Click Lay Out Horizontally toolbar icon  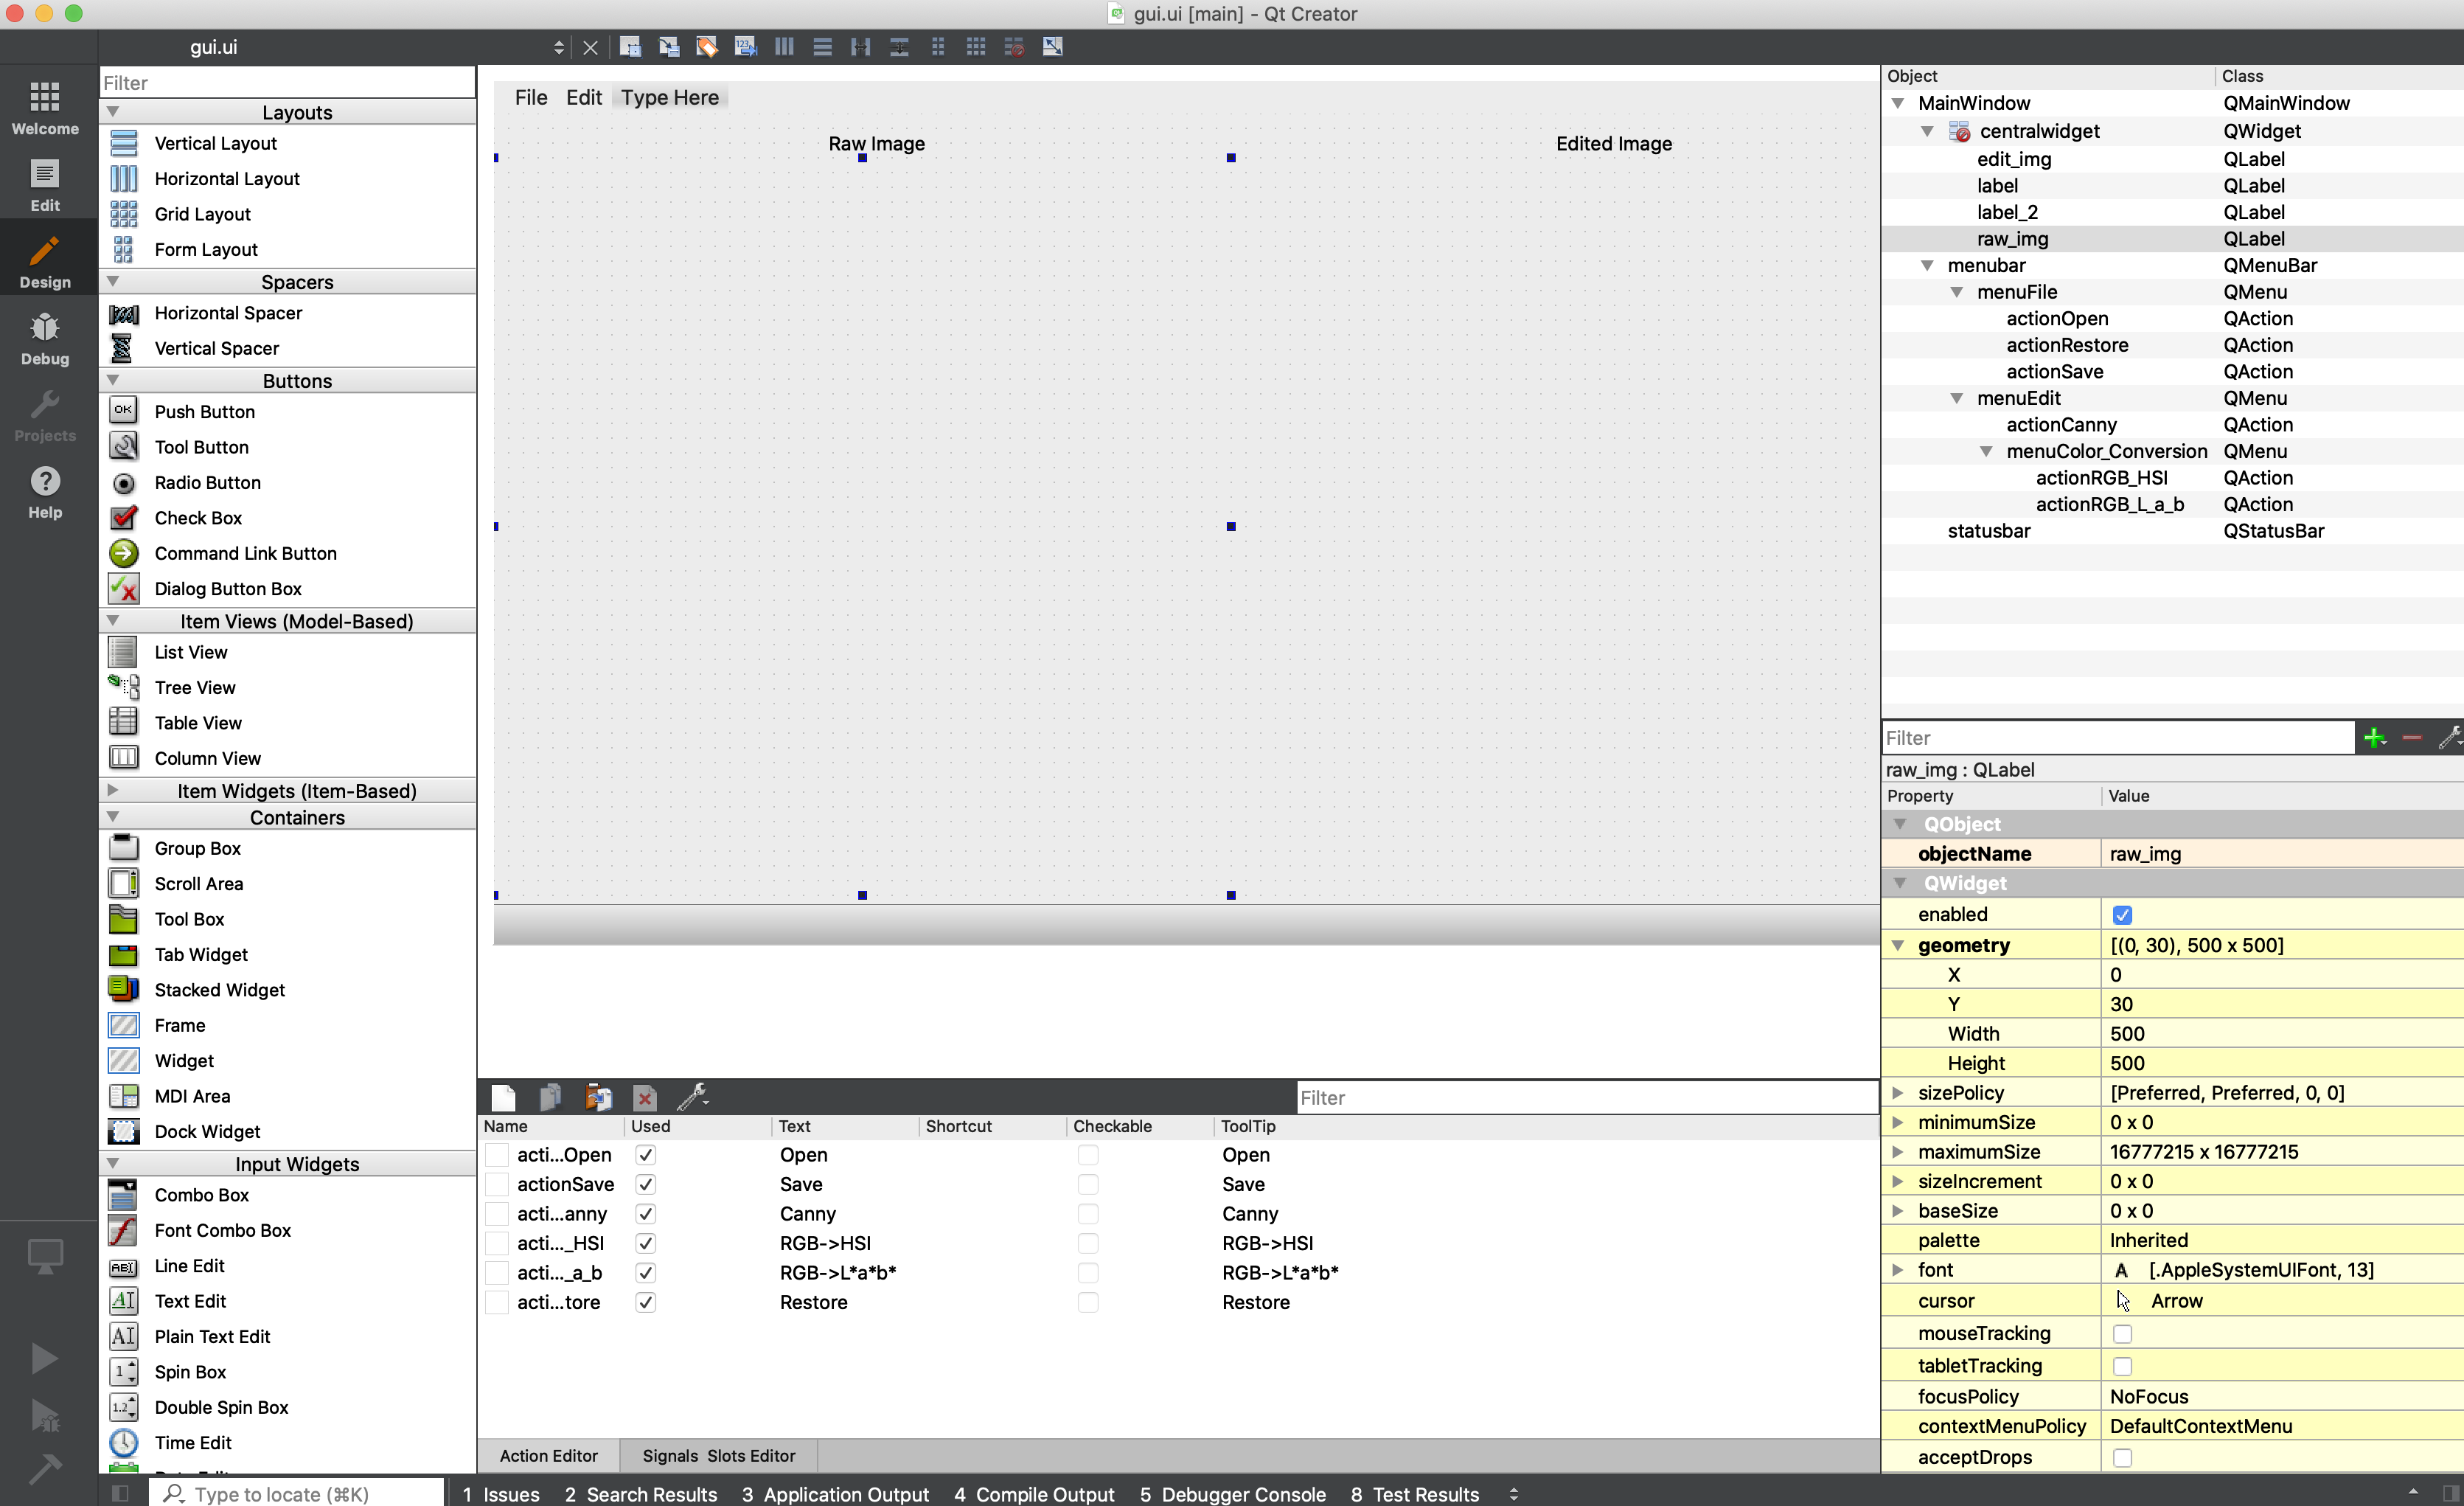[784, 47]
